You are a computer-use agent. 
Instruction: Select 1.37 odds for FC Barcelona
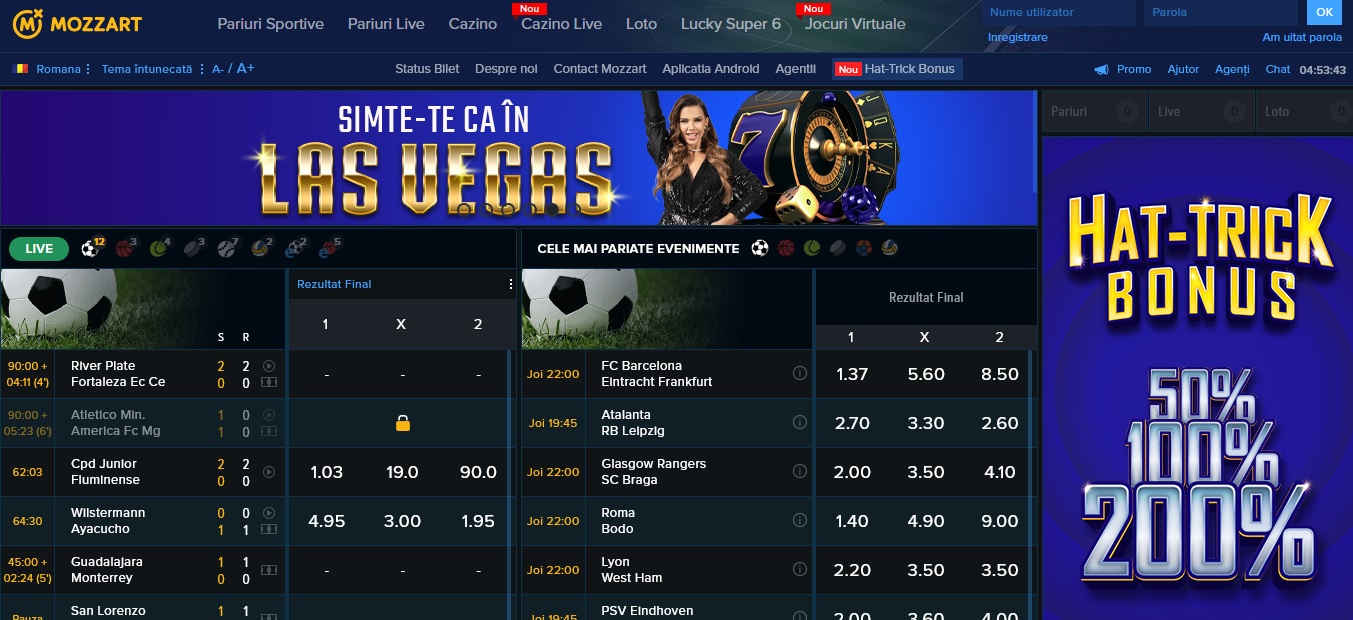coord(851,374)
